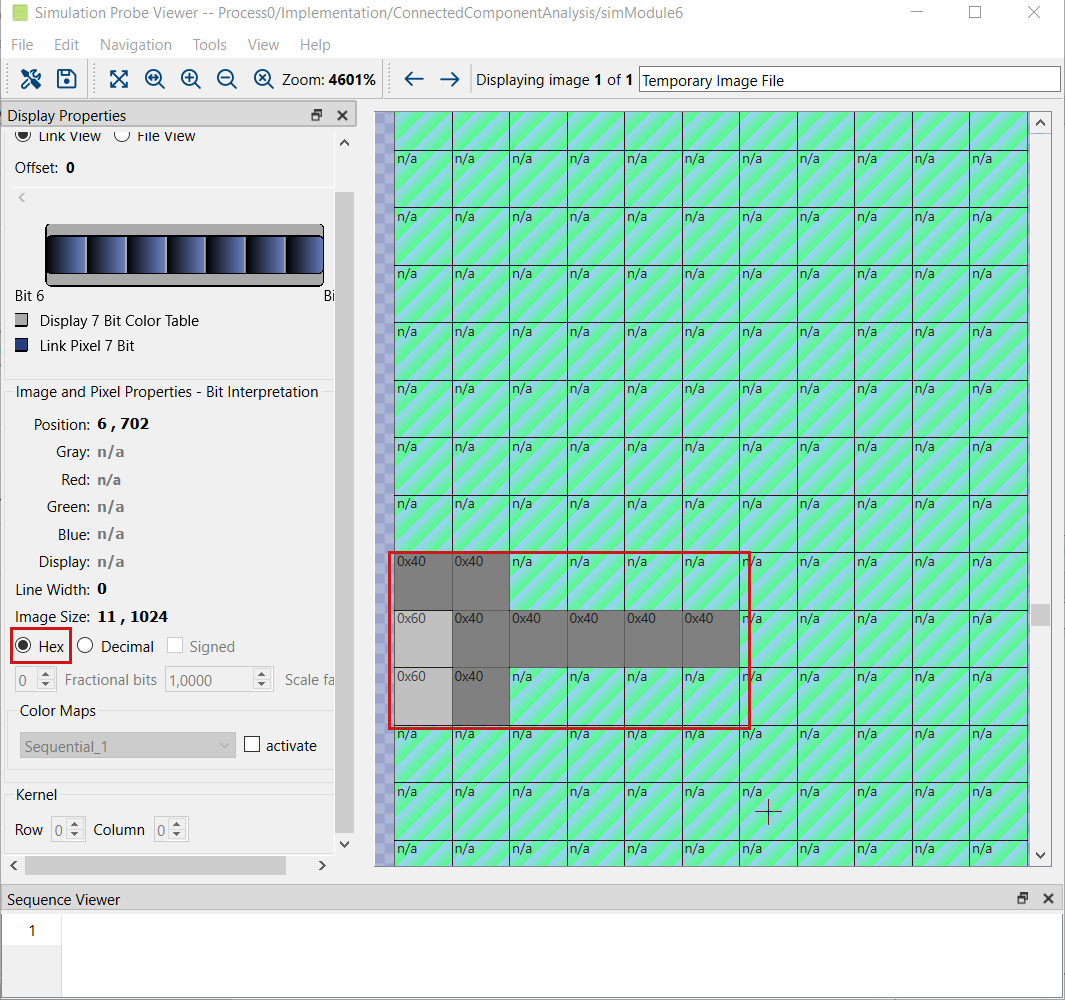Click the Fit to view icon
The height and width of the screenshot is (1000, 1065).
point(118,78)
